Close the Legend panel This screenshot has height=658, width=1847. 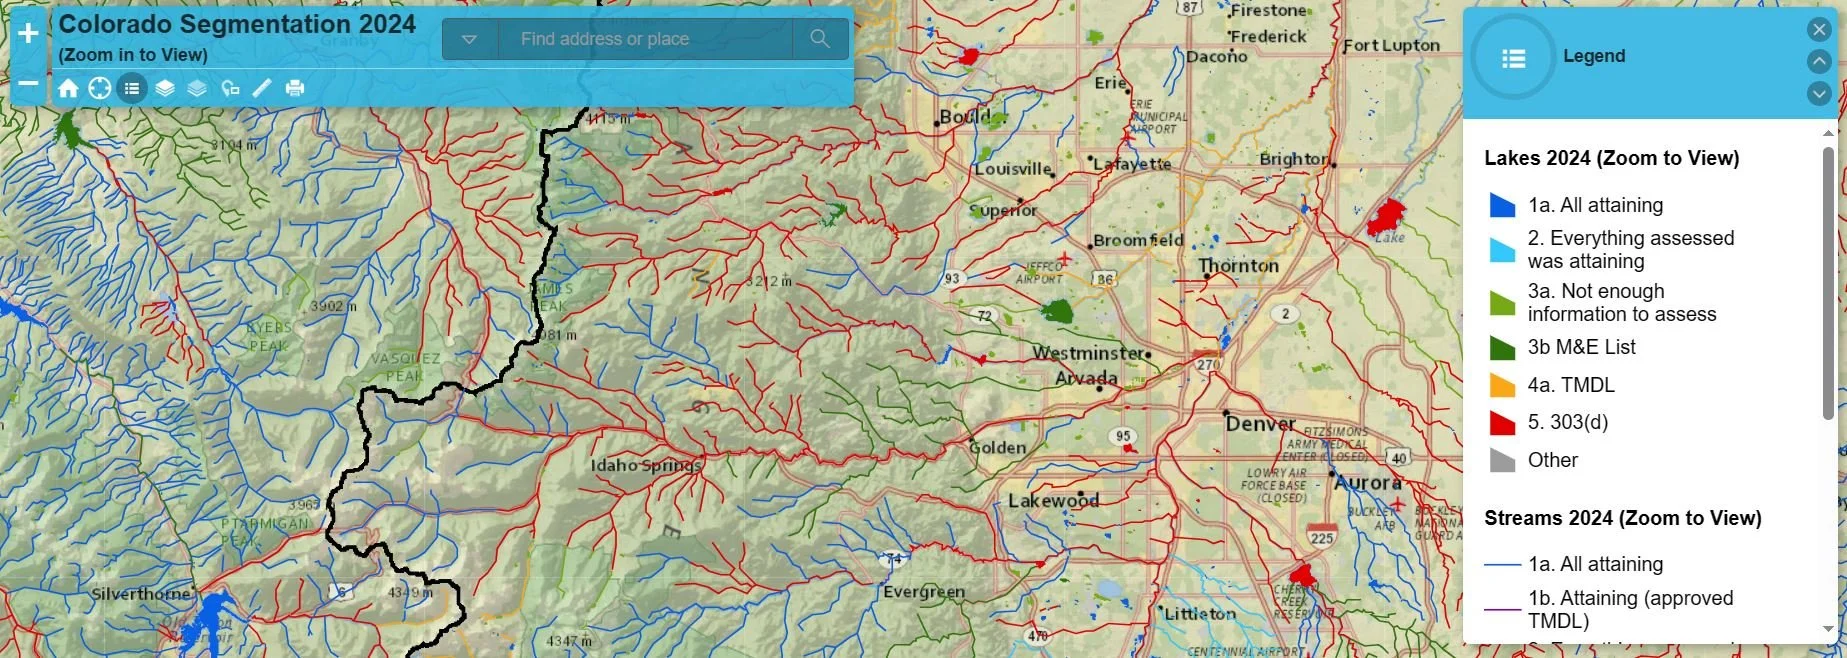click(1819, 30)
